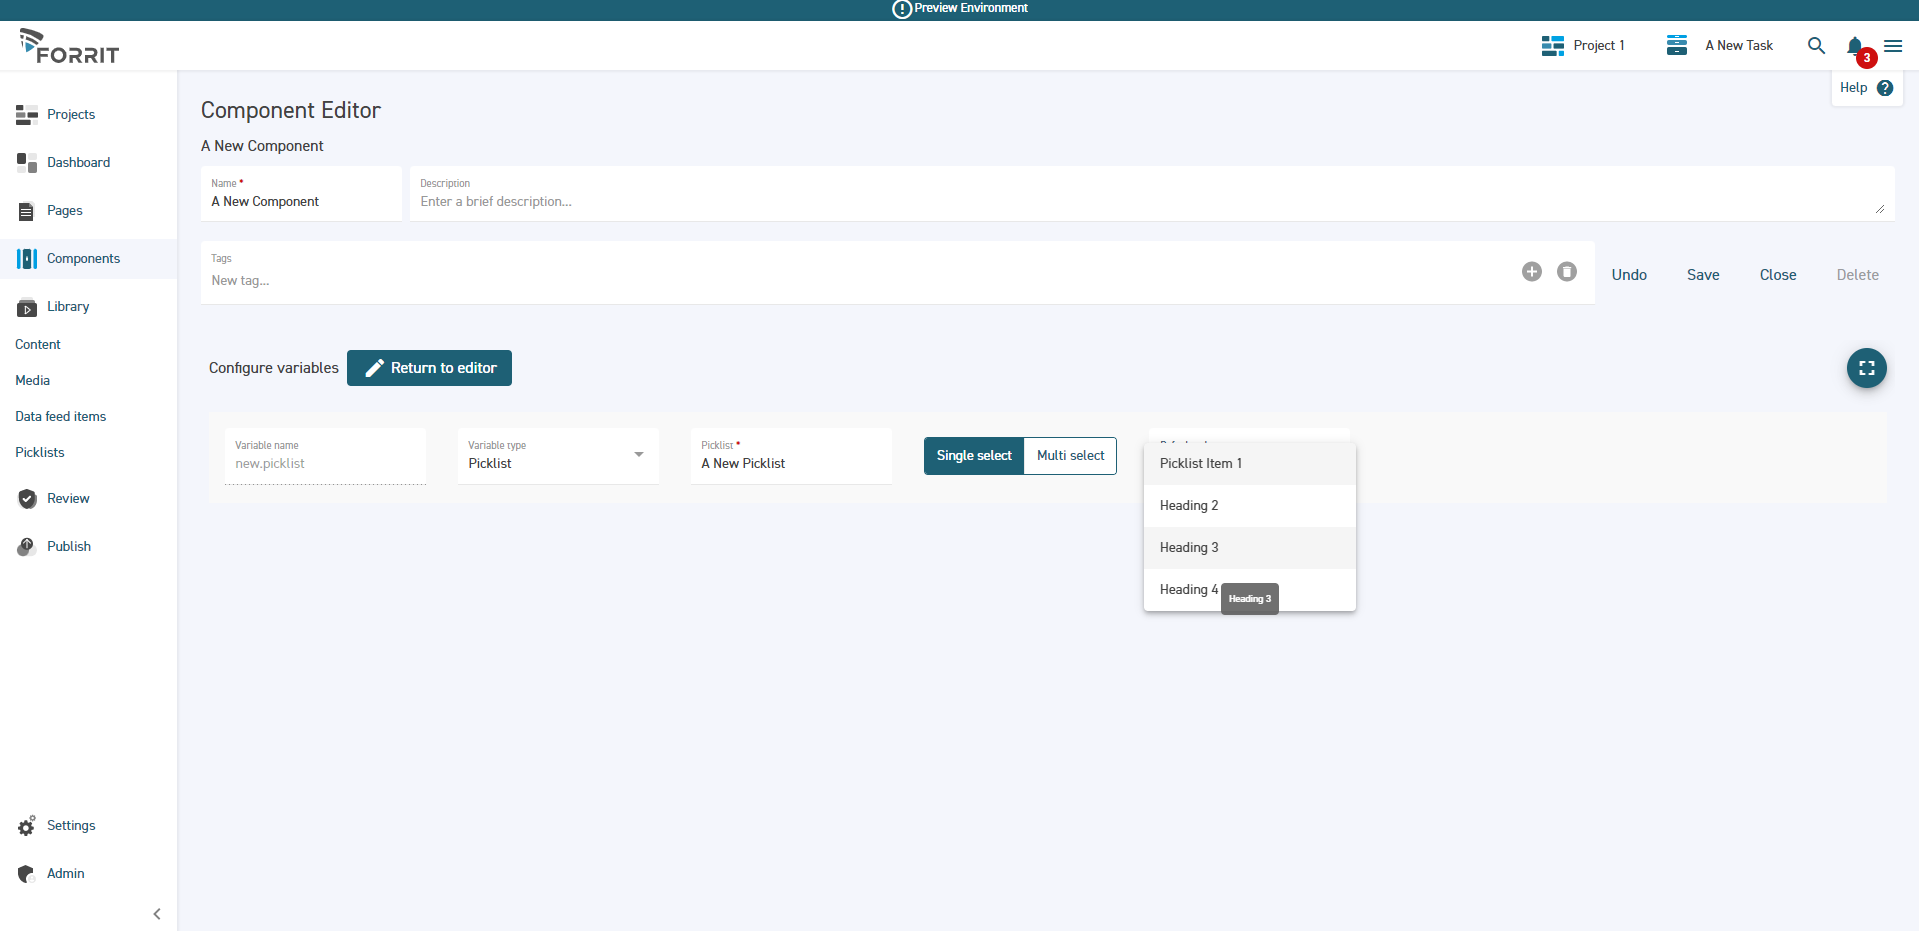Screen dimensions: 1919x931
Task: Open the hamburger menu icon
Action: (1893, 46)
